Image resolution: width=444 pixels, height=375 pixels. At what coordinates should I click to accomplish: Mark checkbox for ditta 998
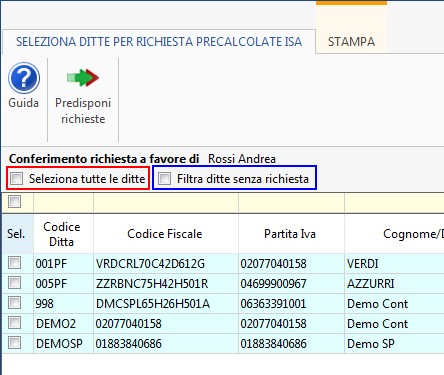coord(14,303)
